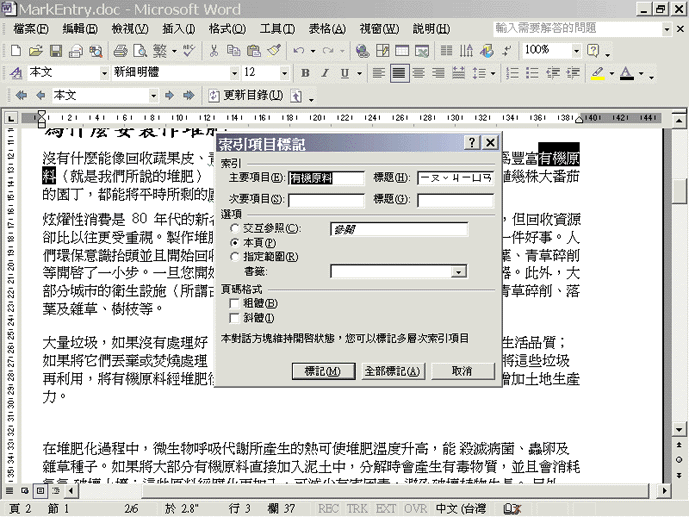Open the font name 新細明體 dropdown
The width and height of the screenshot is (689, 517).
(235, 73)
